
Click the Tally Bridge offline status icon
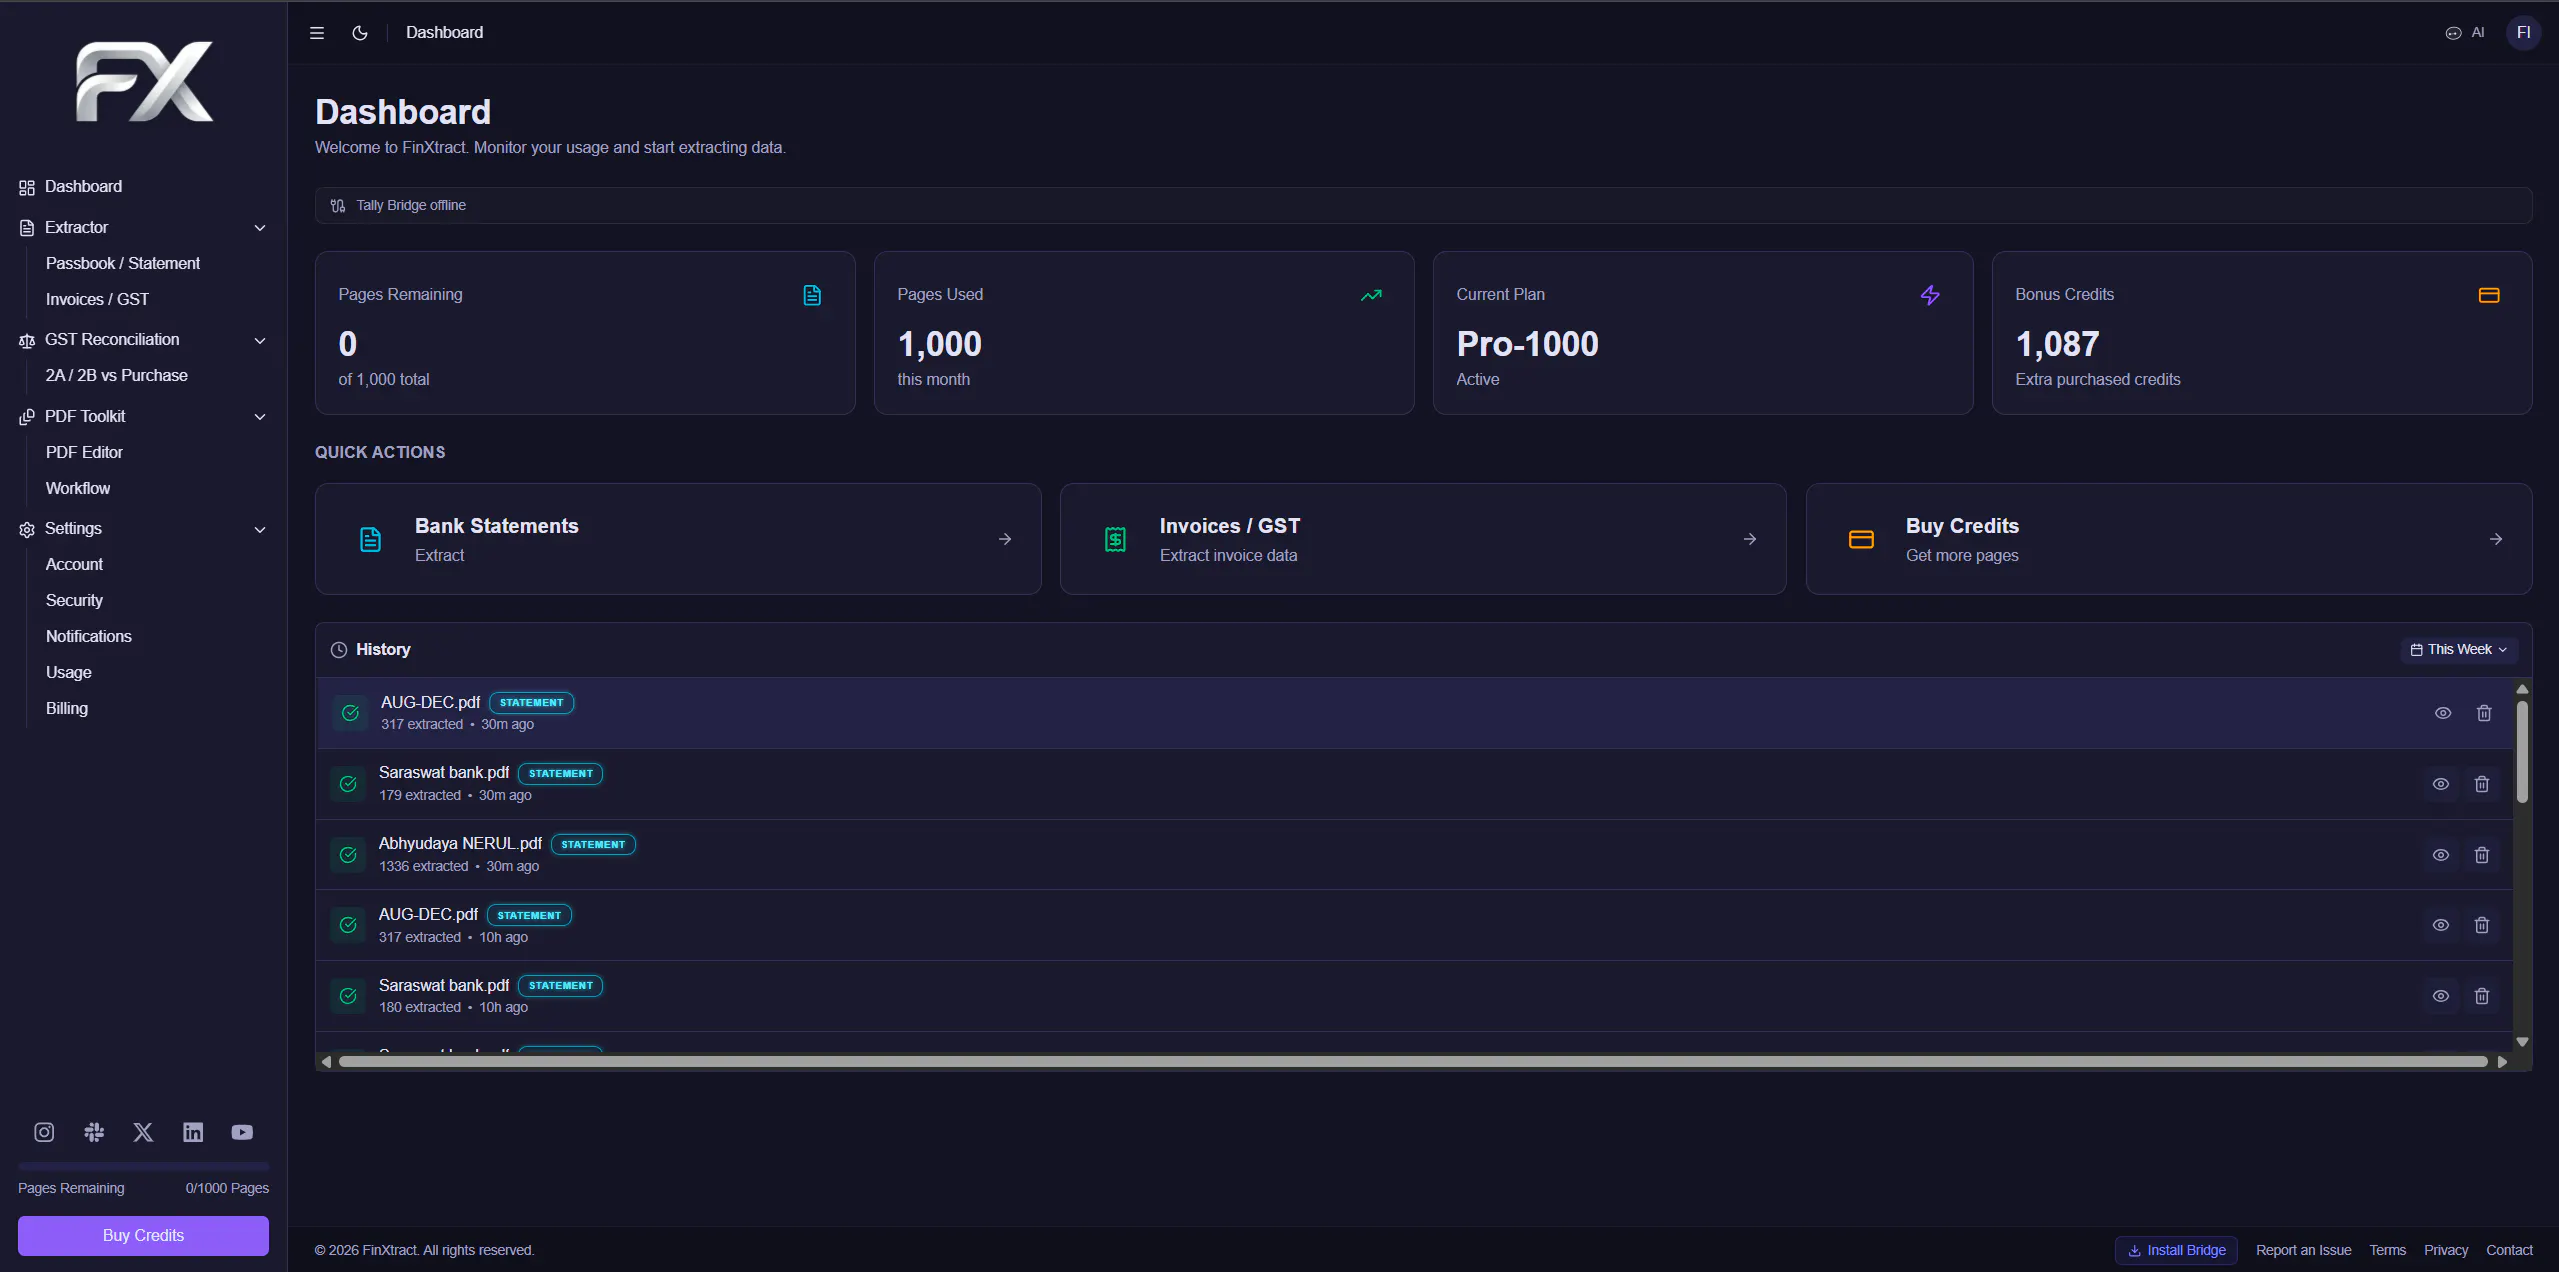(x=338, y=206)
